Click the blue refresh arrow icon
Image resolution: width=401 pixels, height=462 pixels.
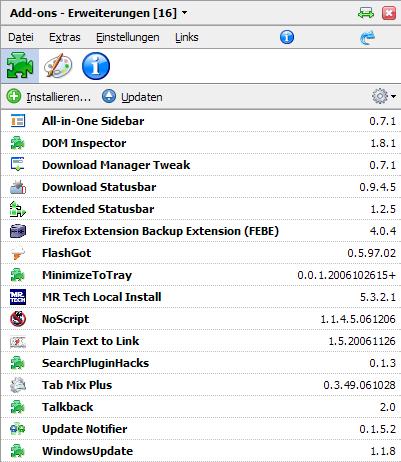tap(367, 37)
